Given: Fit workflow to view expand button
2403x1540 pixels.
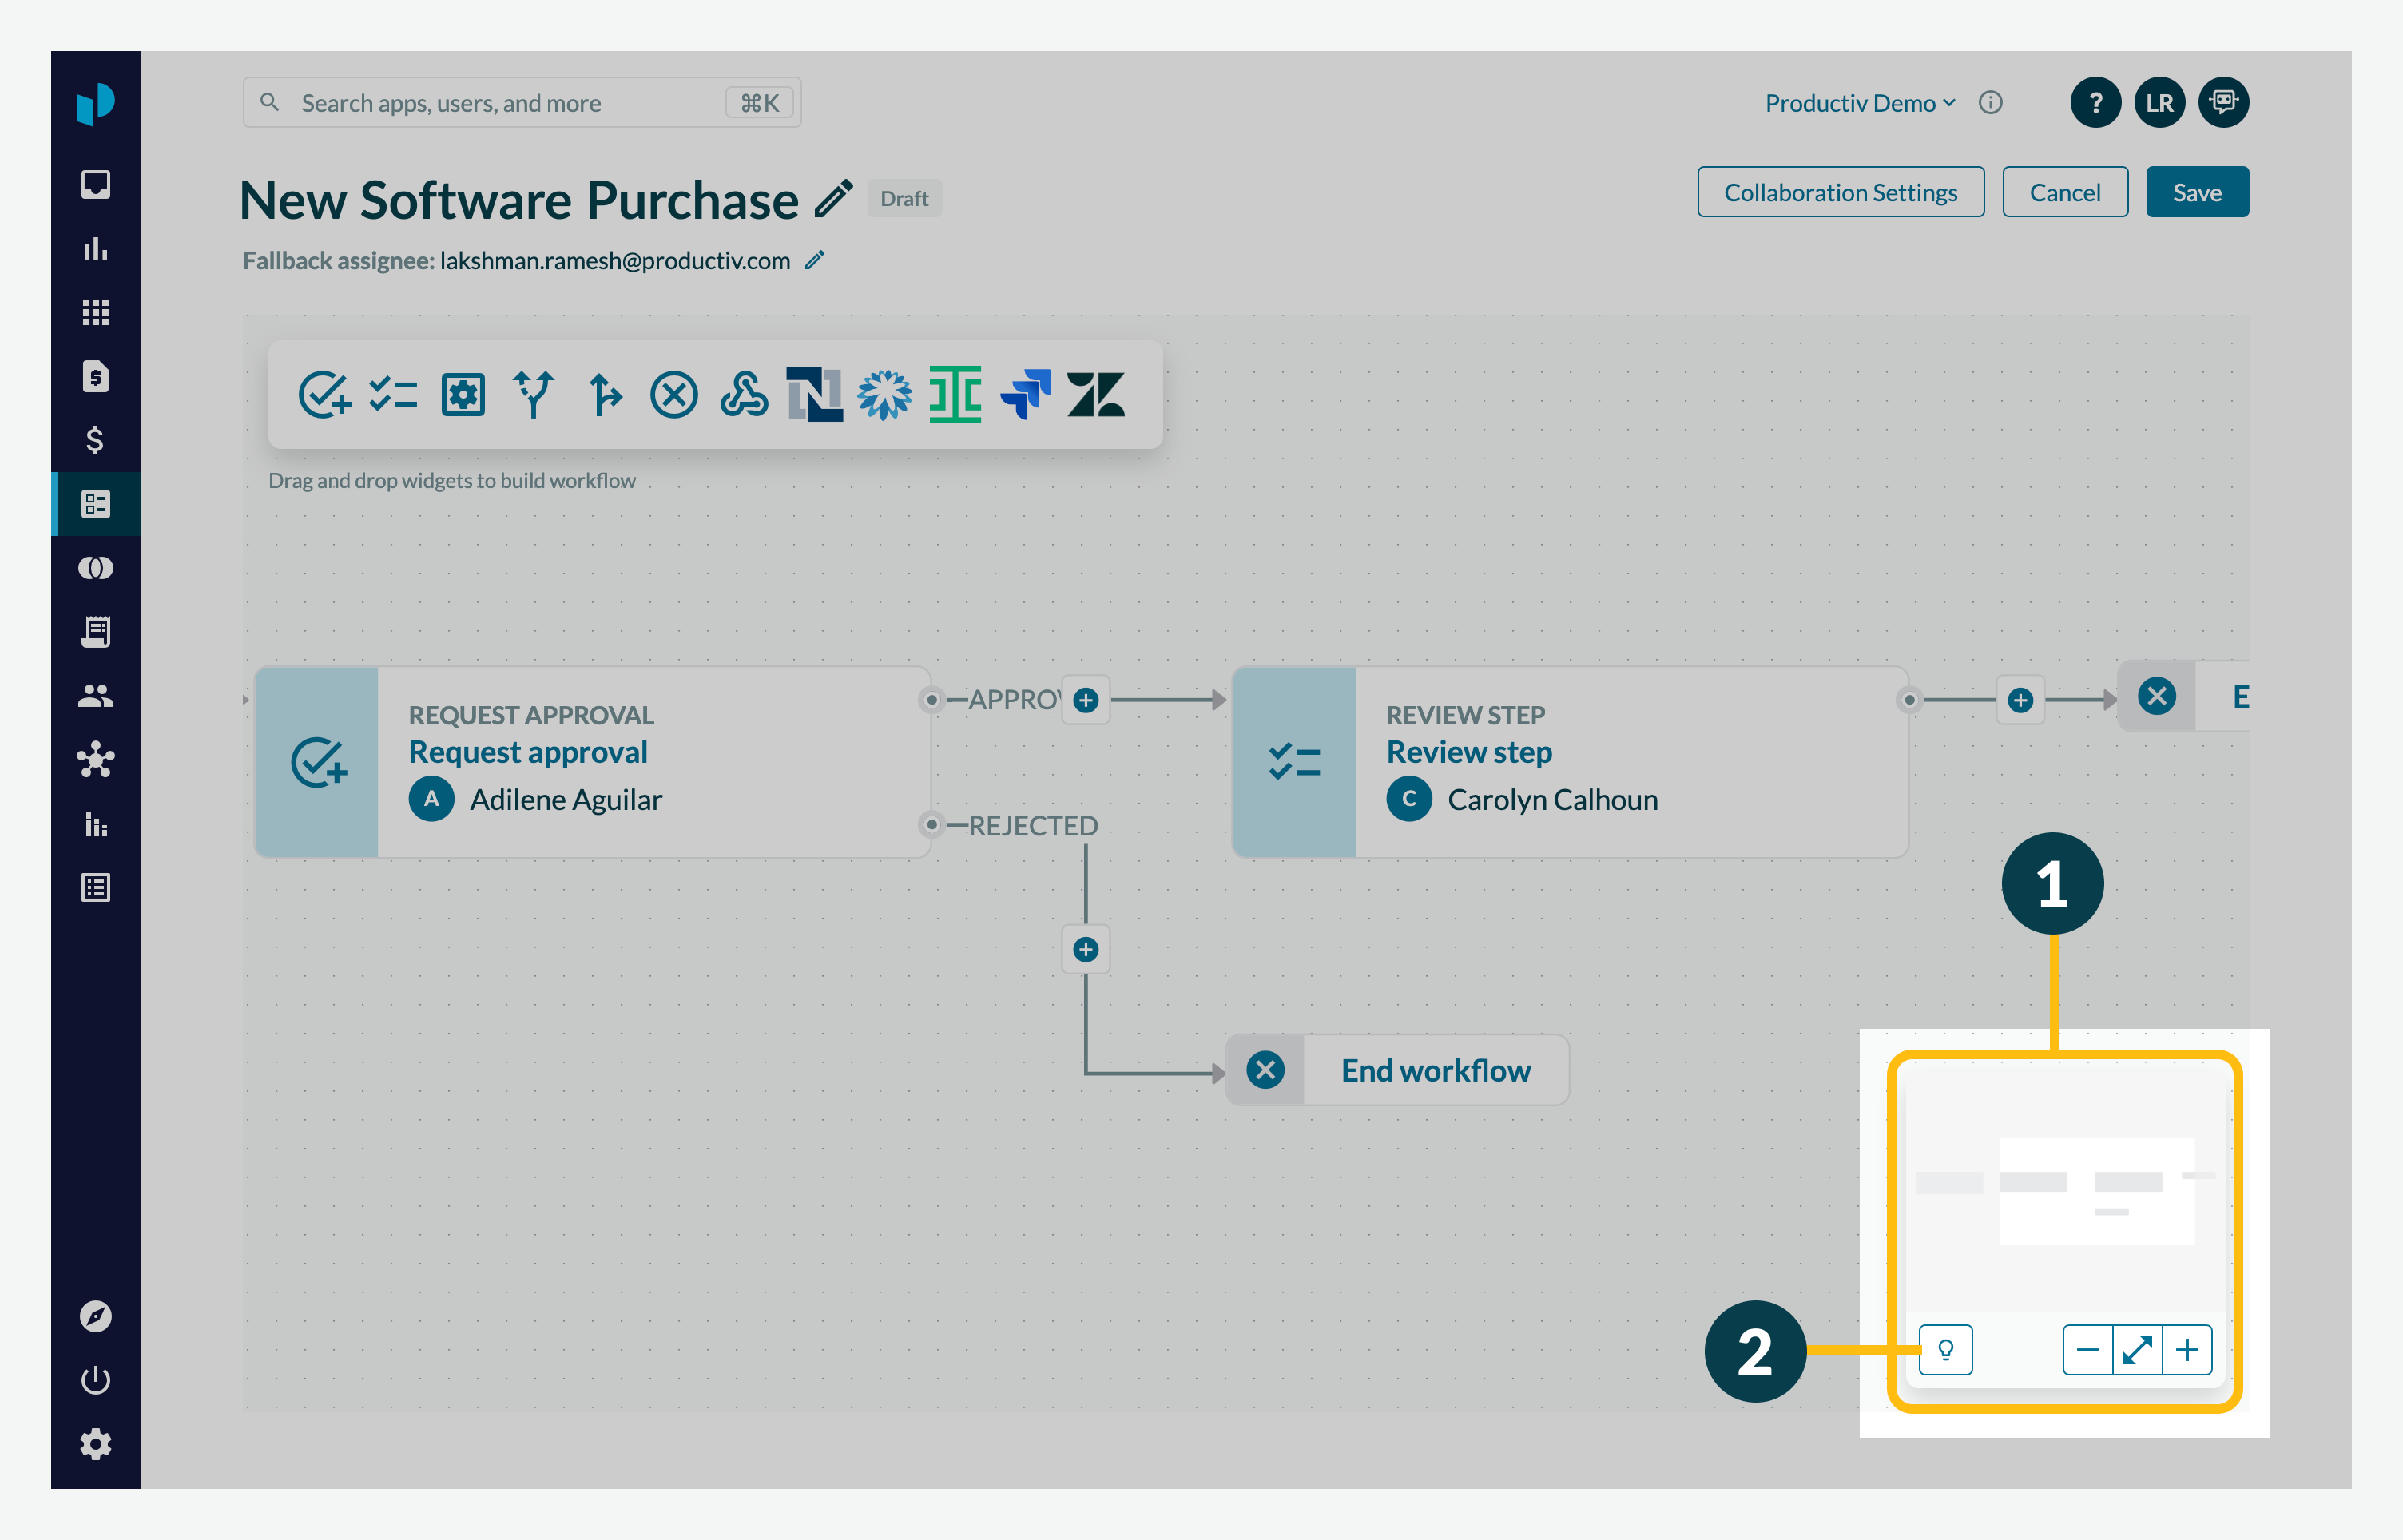Looking at the screenshot, I should [2137, 1350].
